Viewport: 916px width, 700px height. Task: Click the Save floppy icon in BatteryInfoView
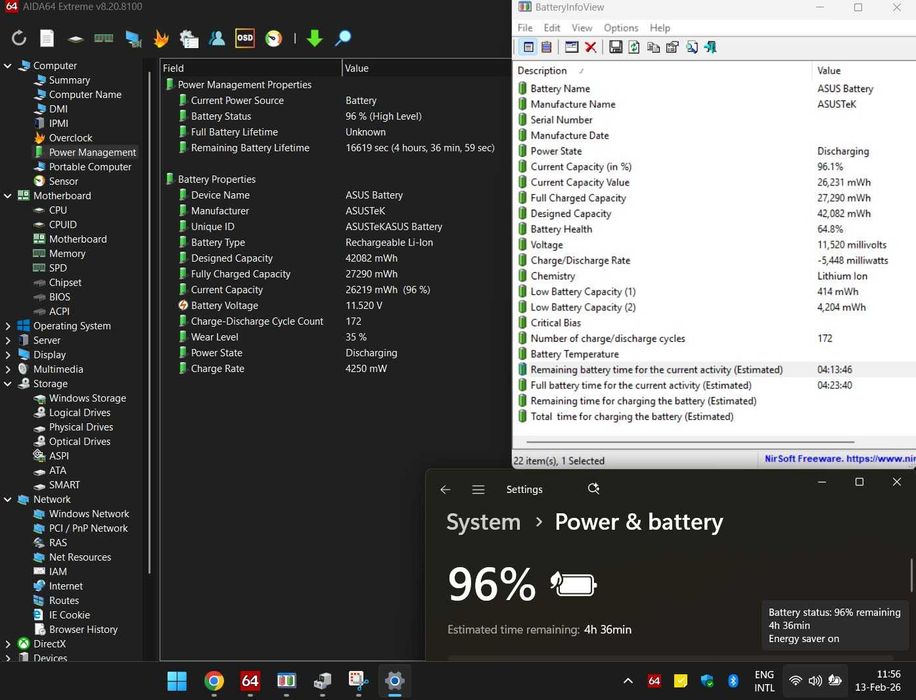(616, 47)
